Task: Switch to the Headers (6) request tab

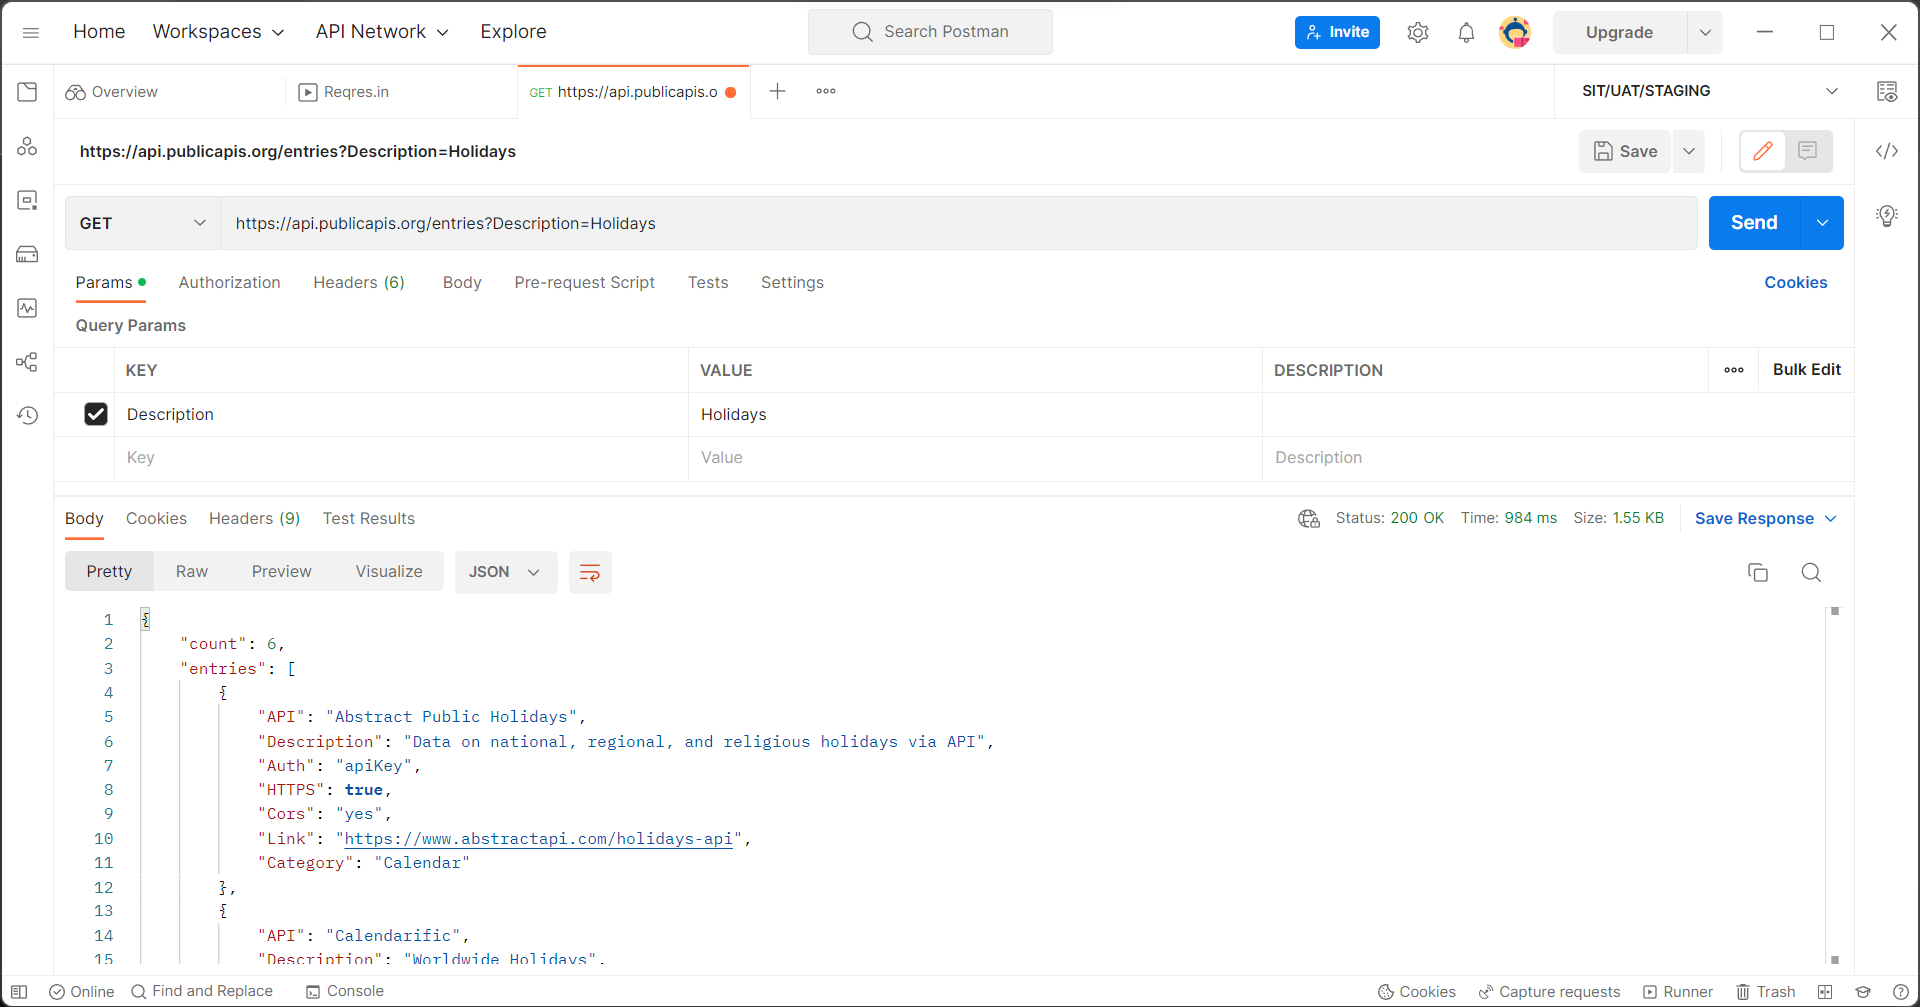Action: 359,283
